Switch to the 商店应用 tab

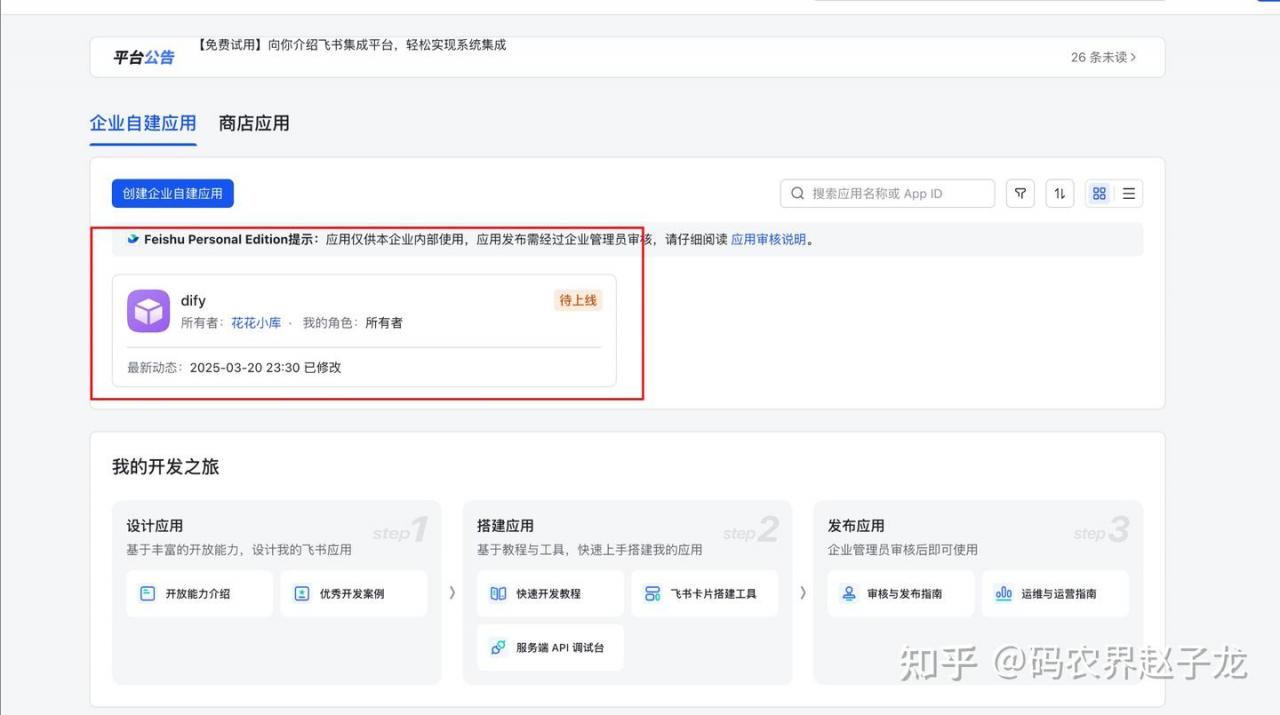(x=254, y=123)
